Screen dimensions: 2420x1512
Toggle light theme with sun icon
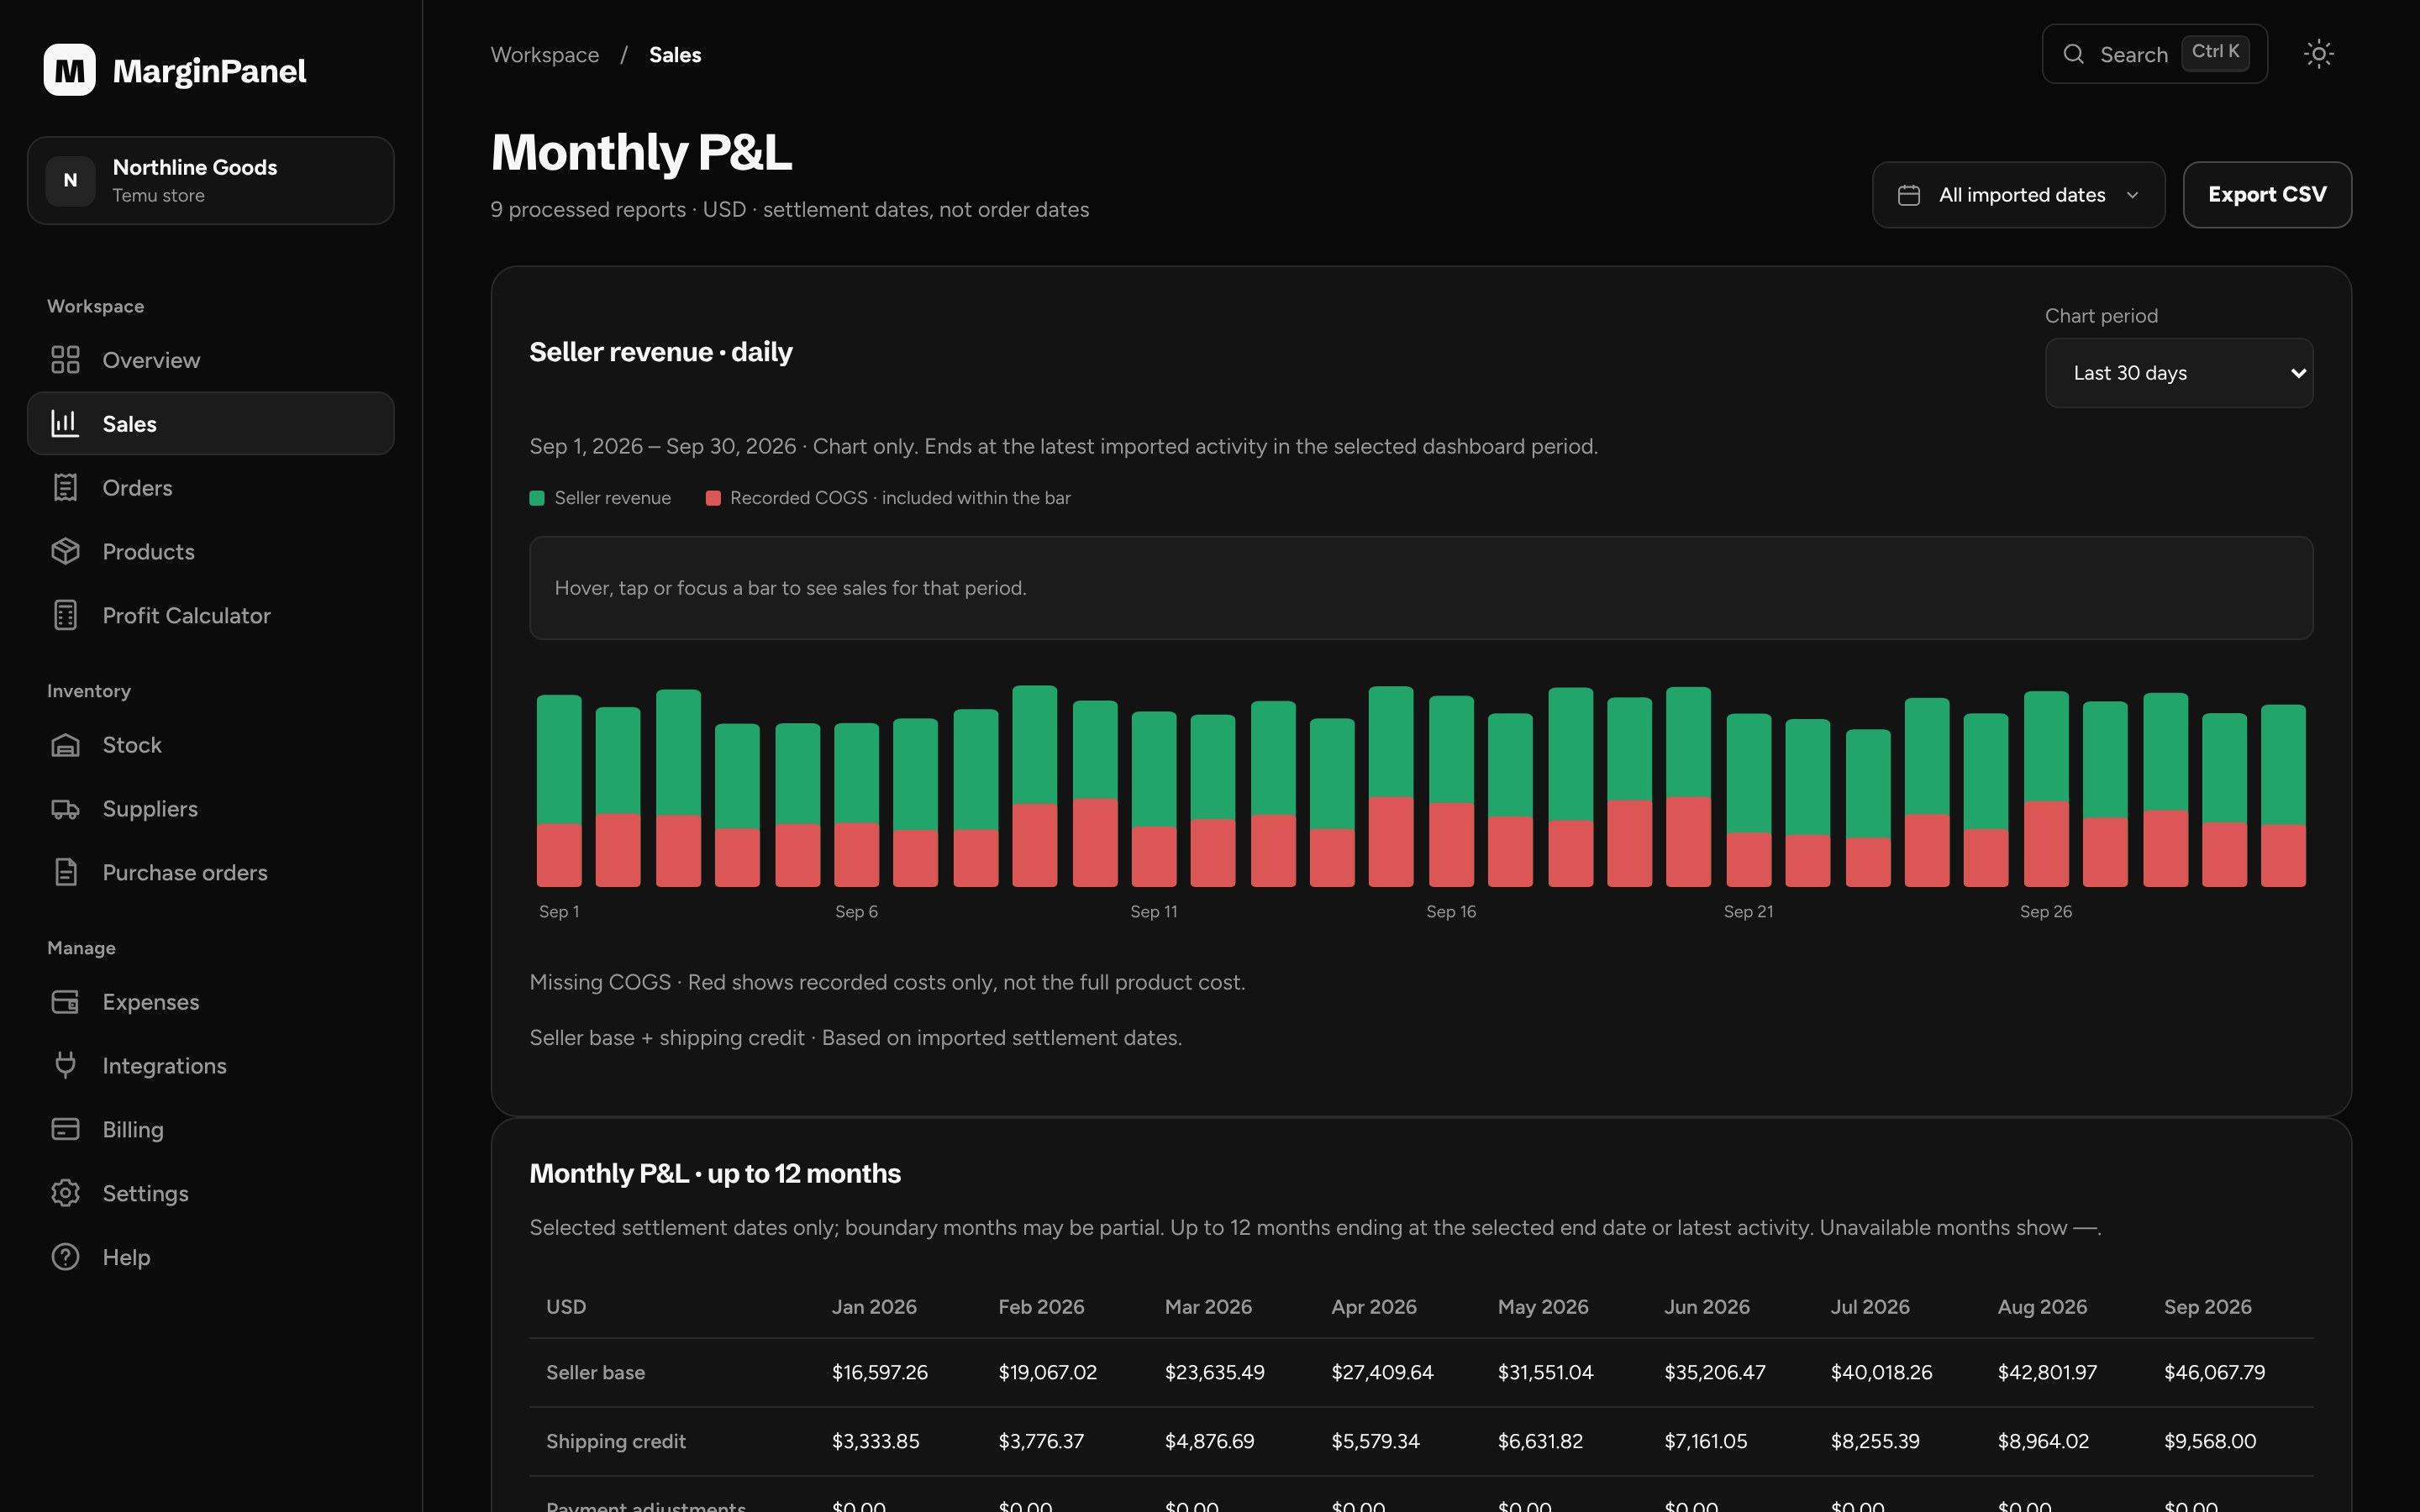pyautogui.click(x=2318, y=54)
